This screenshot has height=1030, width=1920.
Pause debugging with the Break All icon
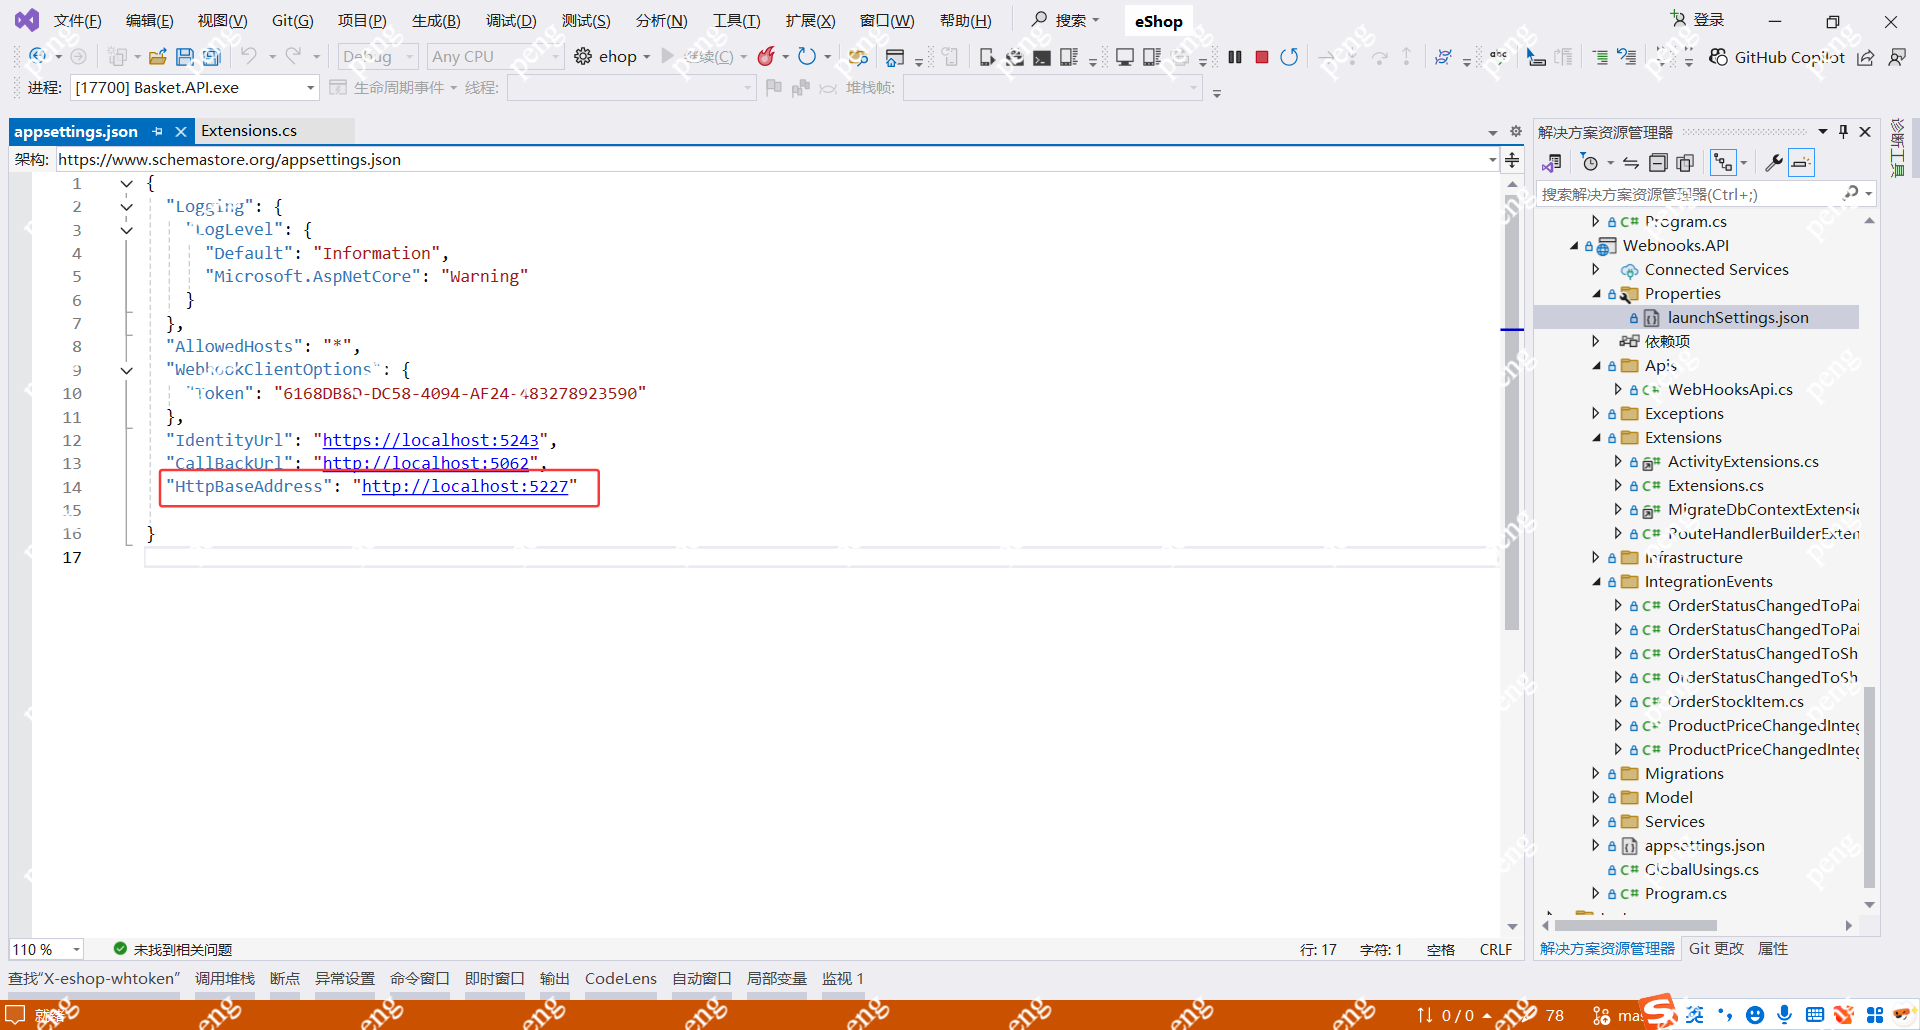click(x=1235, y=57)
